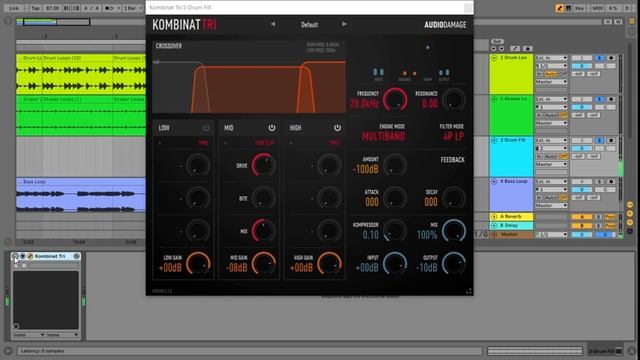The image size is (640, 360).
Task: Click the DECAY knob
Action: [x=453, y=198]
